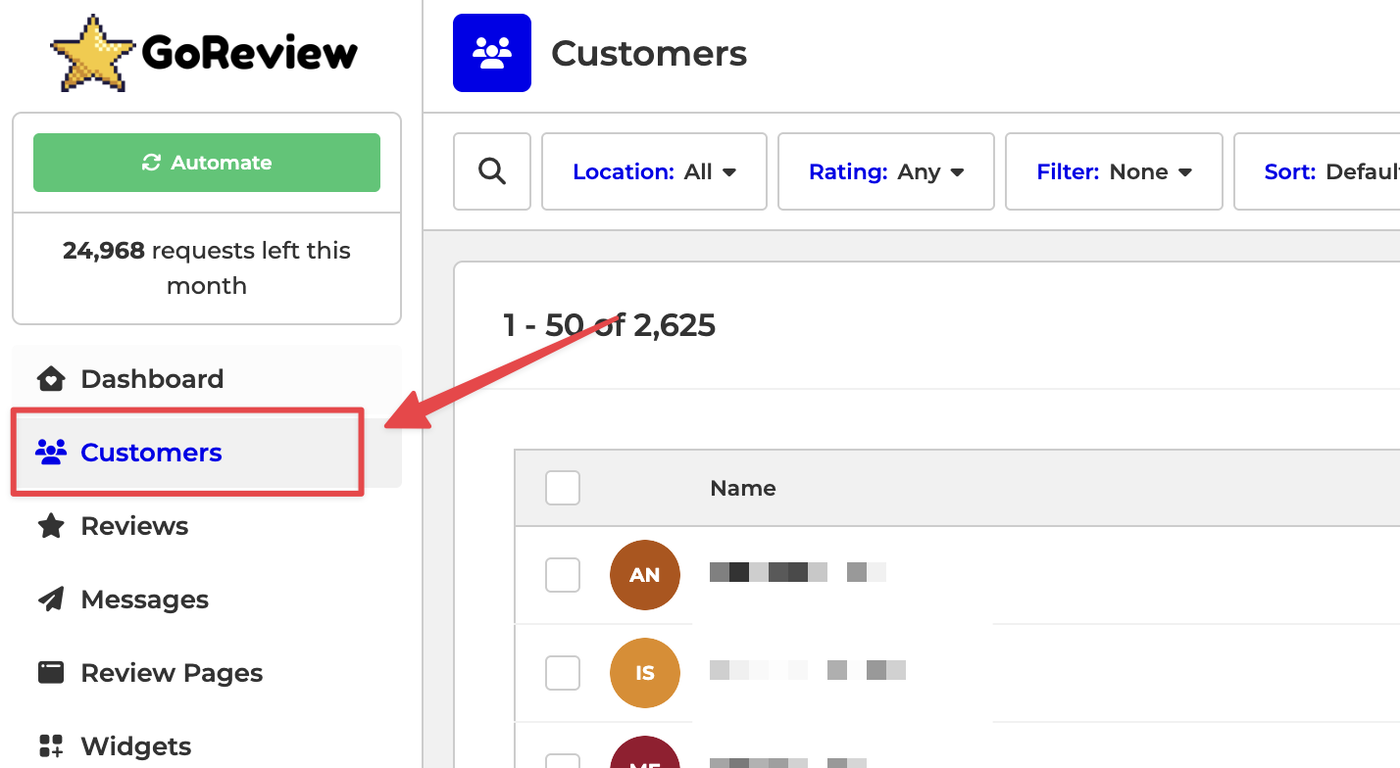Viewport: 1400px width, 768px height.
Task: Click the Name column header
Action: (743, 488)
